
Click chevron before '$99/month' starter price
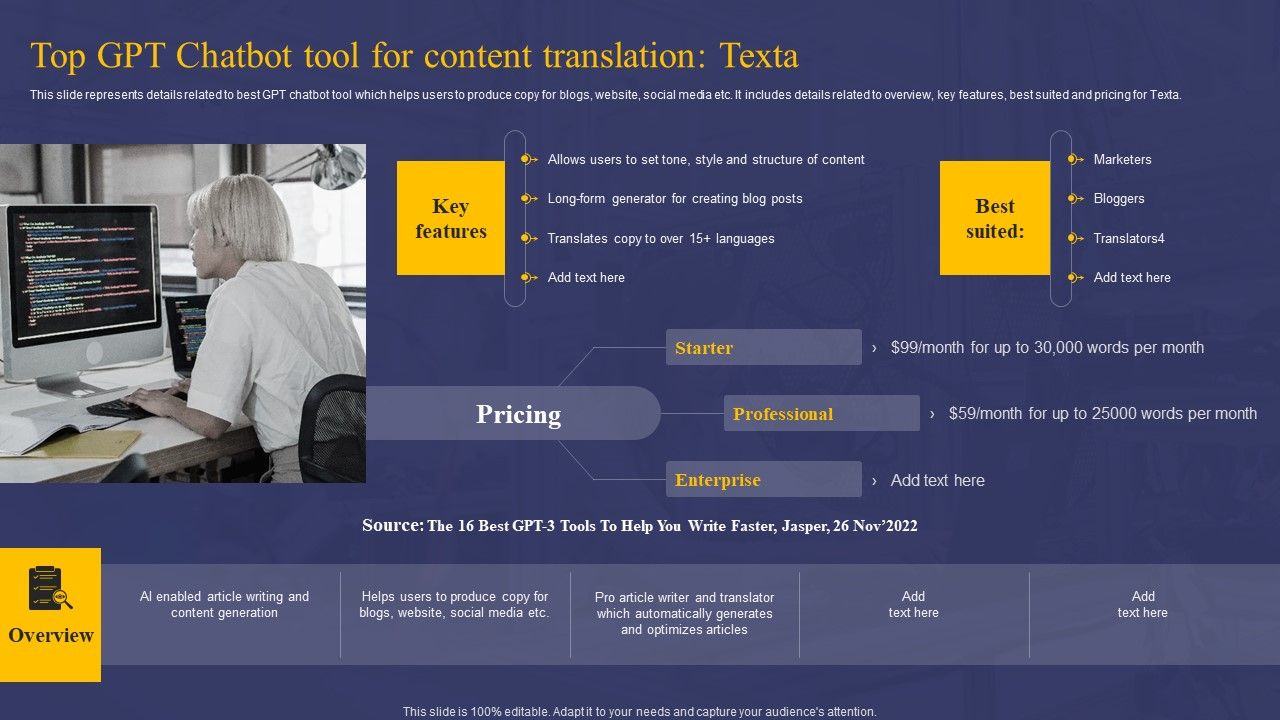point(874,348)
